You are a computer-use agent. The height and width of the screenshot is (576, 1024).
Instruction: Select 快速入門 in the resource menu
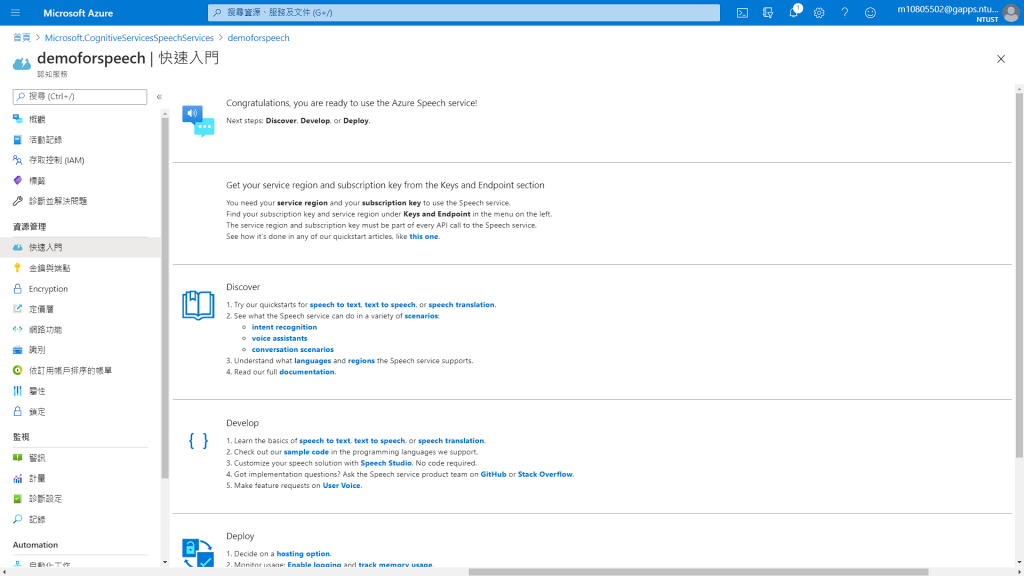coord(80,248)
